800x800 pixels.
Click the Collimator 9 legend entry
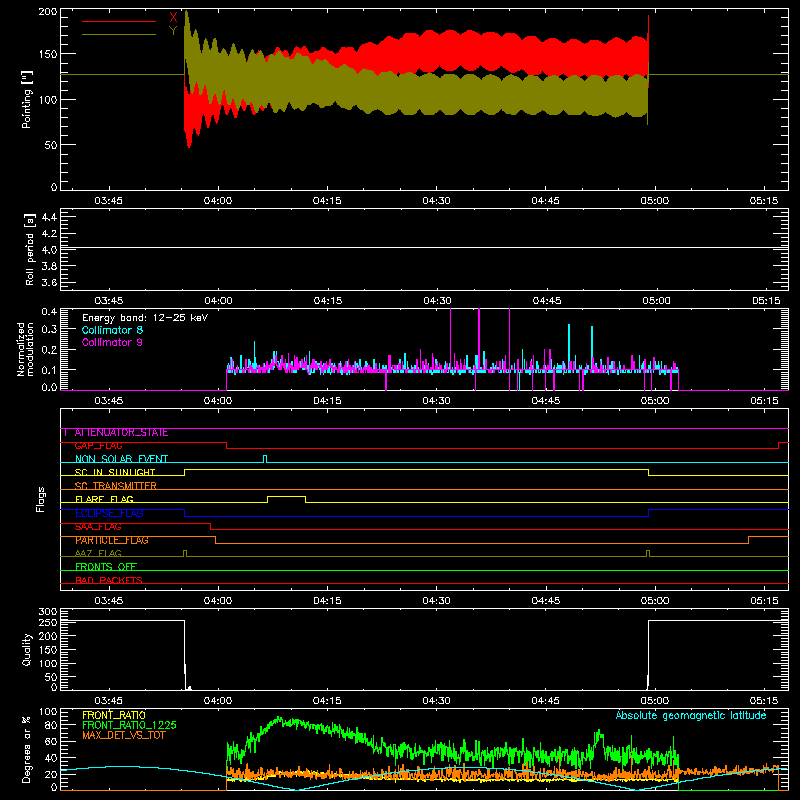point(112,342)
